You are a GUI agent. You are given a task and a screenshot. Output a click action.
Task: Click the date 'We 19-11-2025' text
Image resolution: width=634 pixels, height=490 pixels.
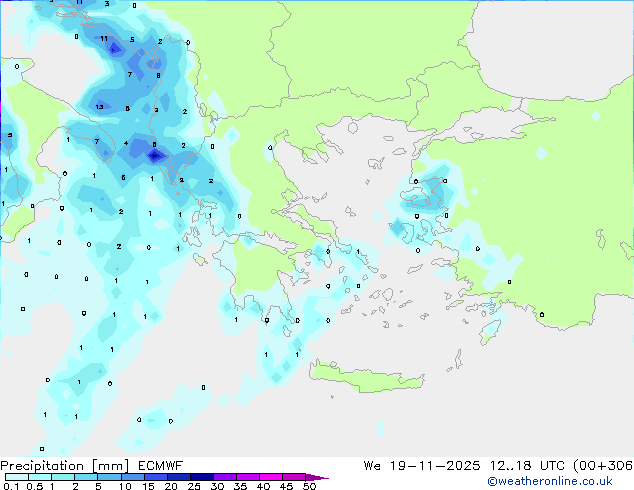point(422,466)
